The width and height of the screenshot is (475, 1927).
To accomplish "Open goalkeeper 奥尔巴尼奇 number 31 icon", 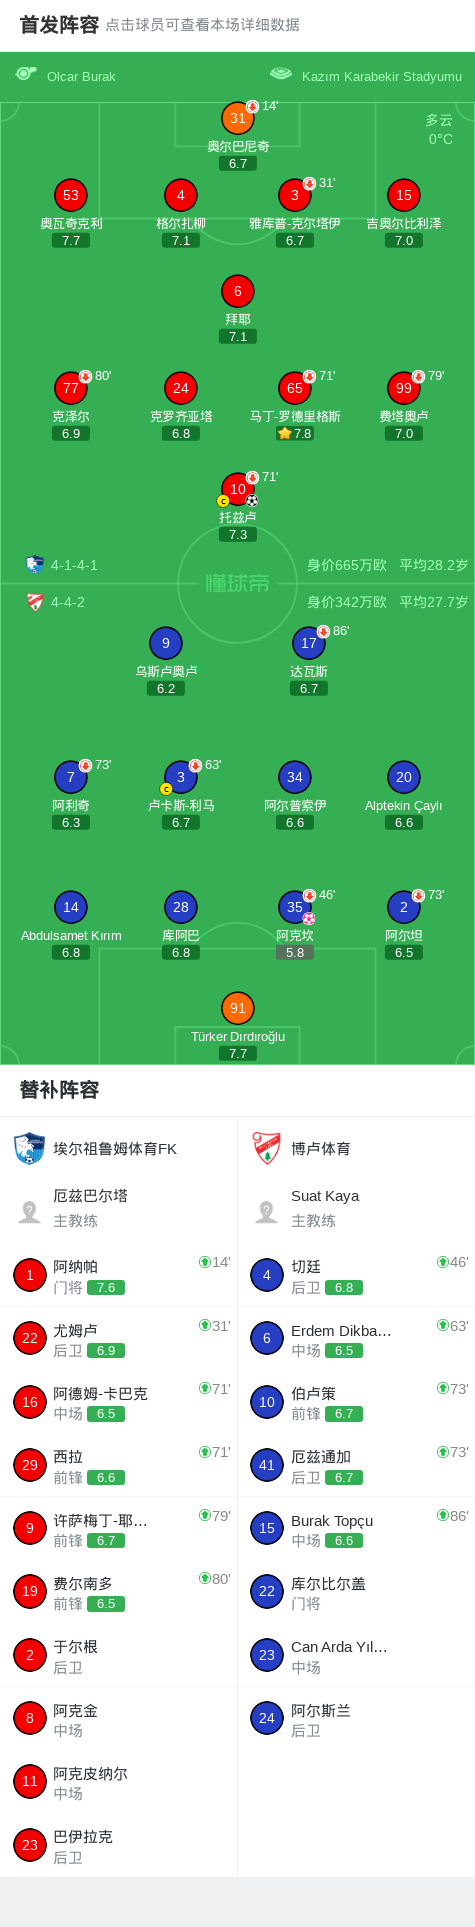I will coord(238,118).
